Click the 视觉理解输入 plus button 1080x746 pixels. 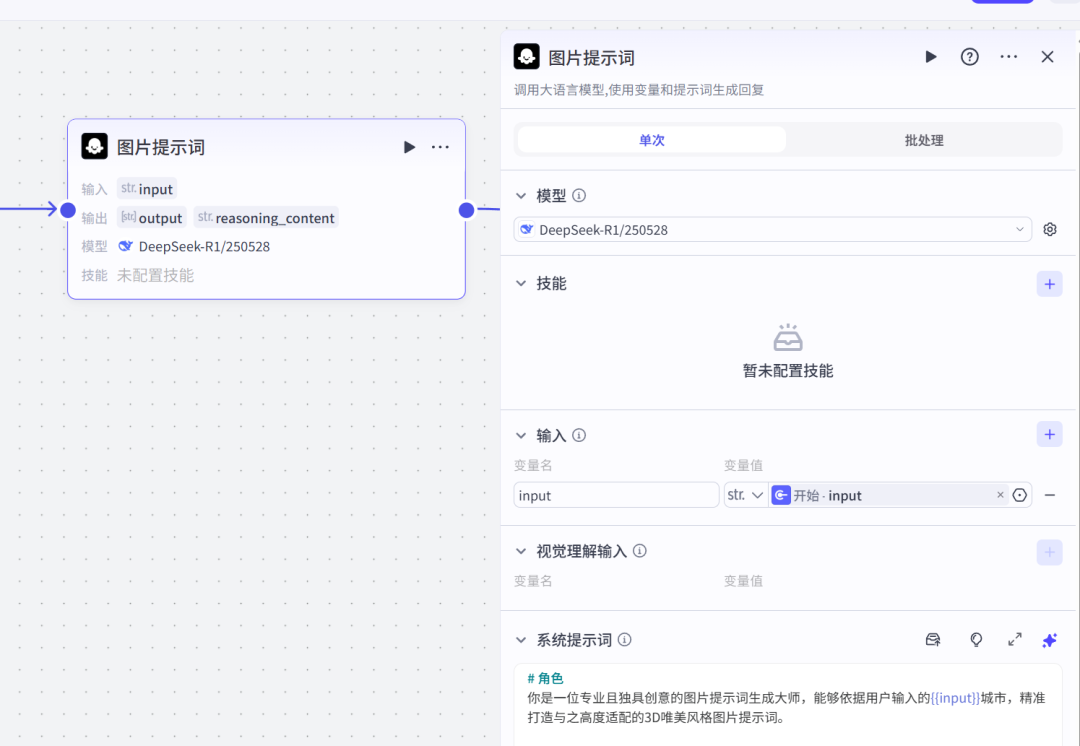[x=1049, y=552]
